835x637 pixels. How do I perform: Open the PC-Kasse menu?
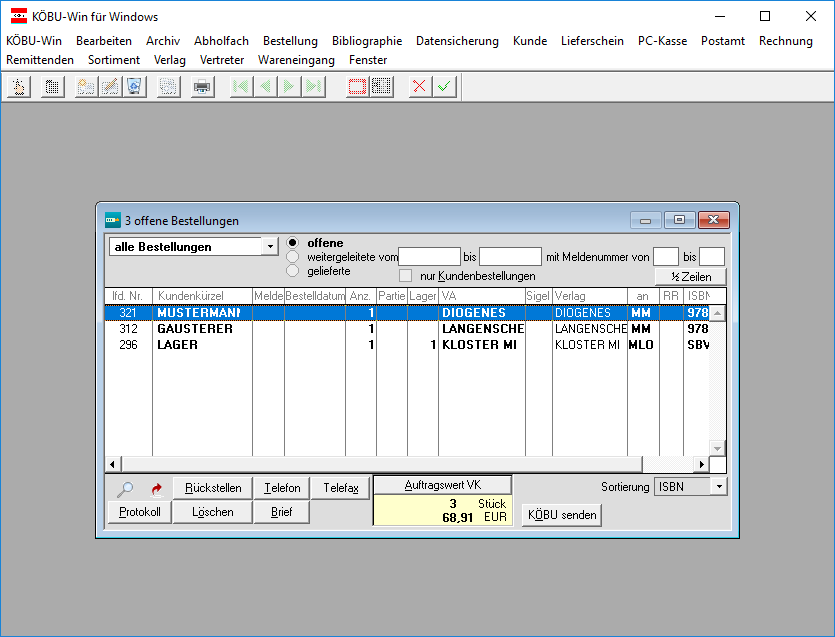pos(662,41)
